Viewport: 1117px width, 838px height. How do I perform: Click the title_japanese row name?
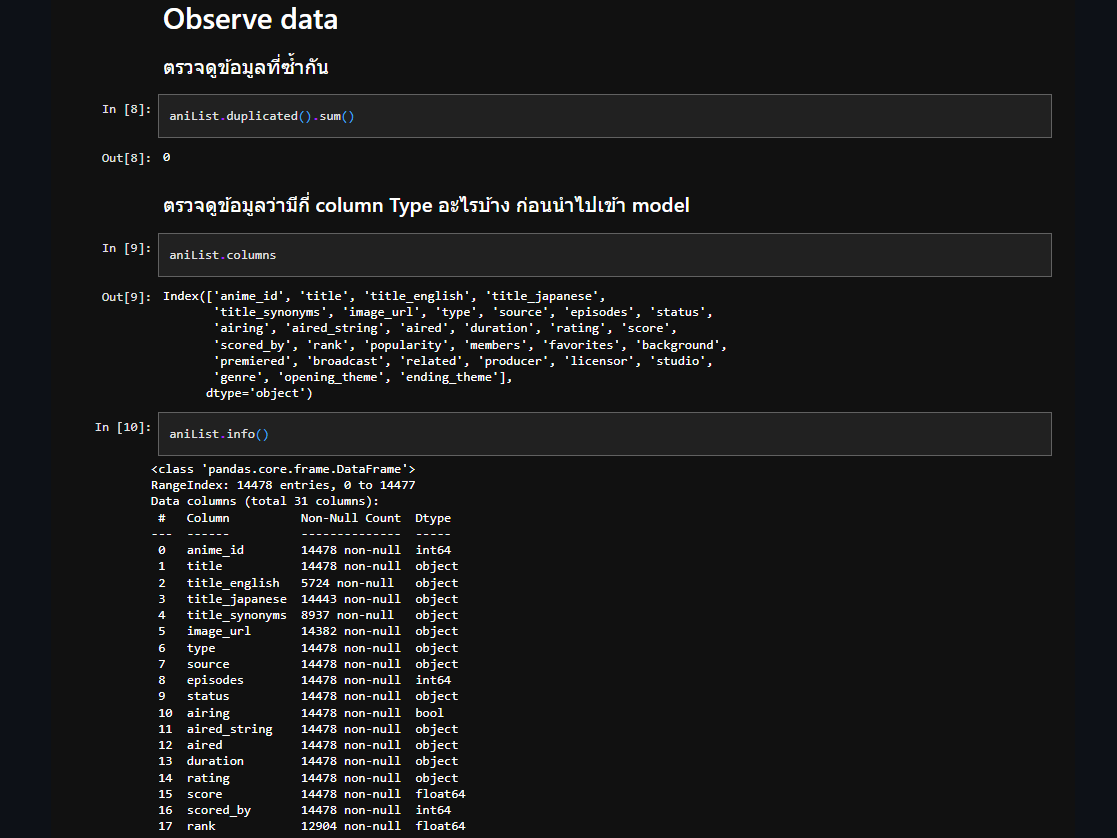237,599
